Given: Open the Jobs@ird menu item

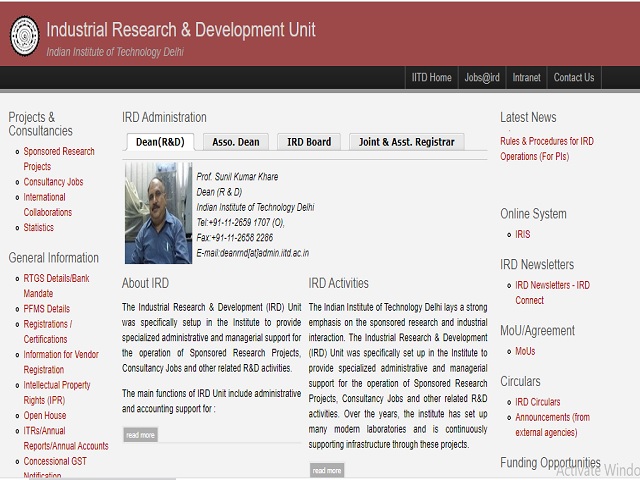Looking at the screenshot, I should point(482,78).
